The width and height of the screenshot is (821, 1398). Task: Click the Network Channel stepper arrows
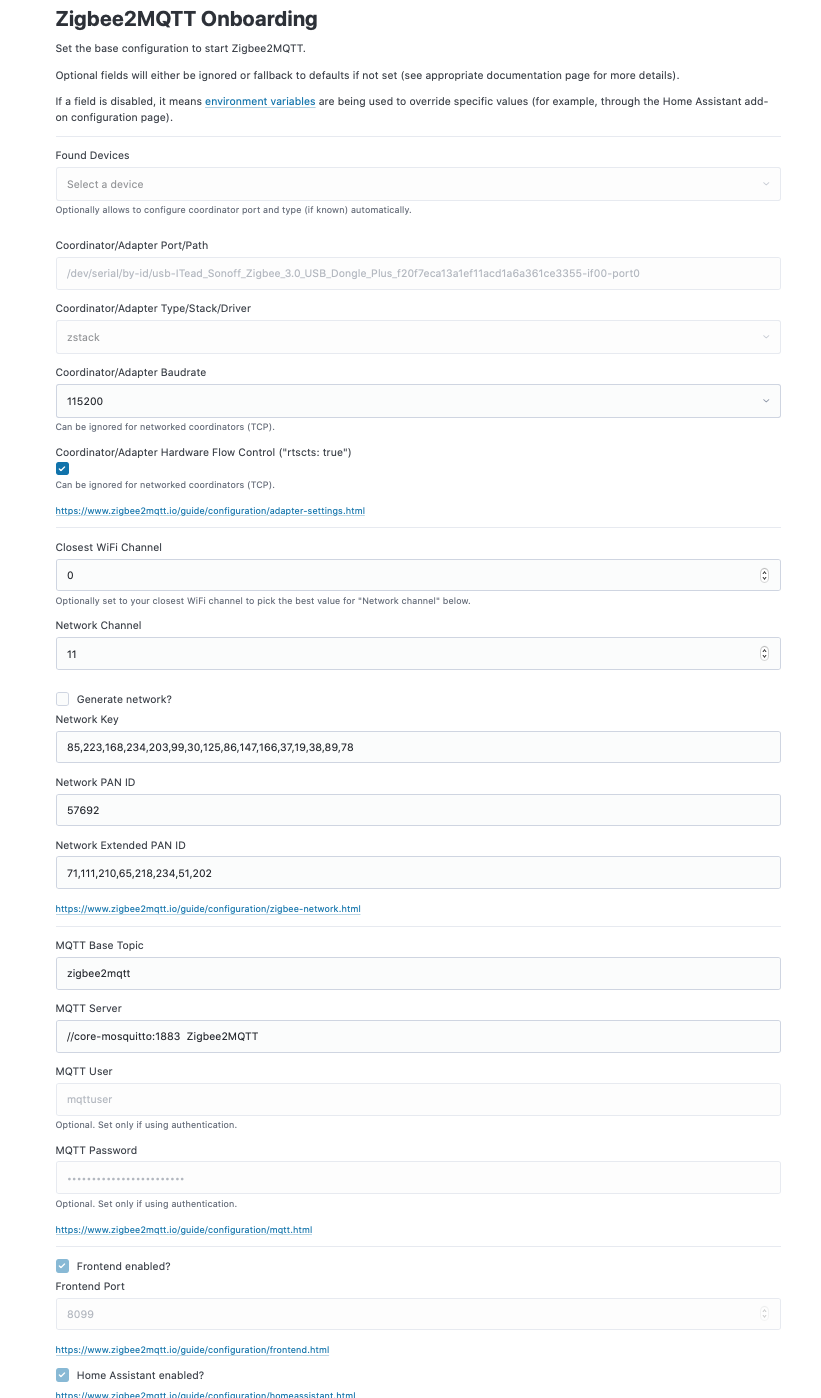tap(764, 653)
